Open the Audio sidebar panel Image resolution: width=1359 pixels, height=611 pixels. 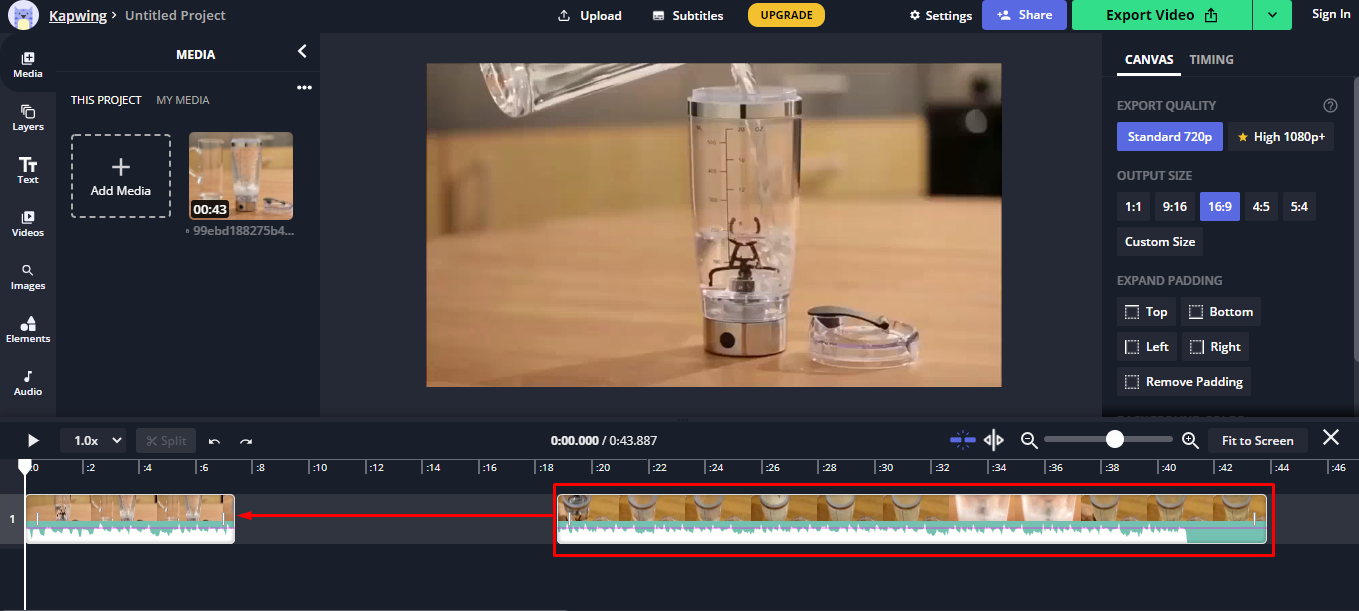28,383
